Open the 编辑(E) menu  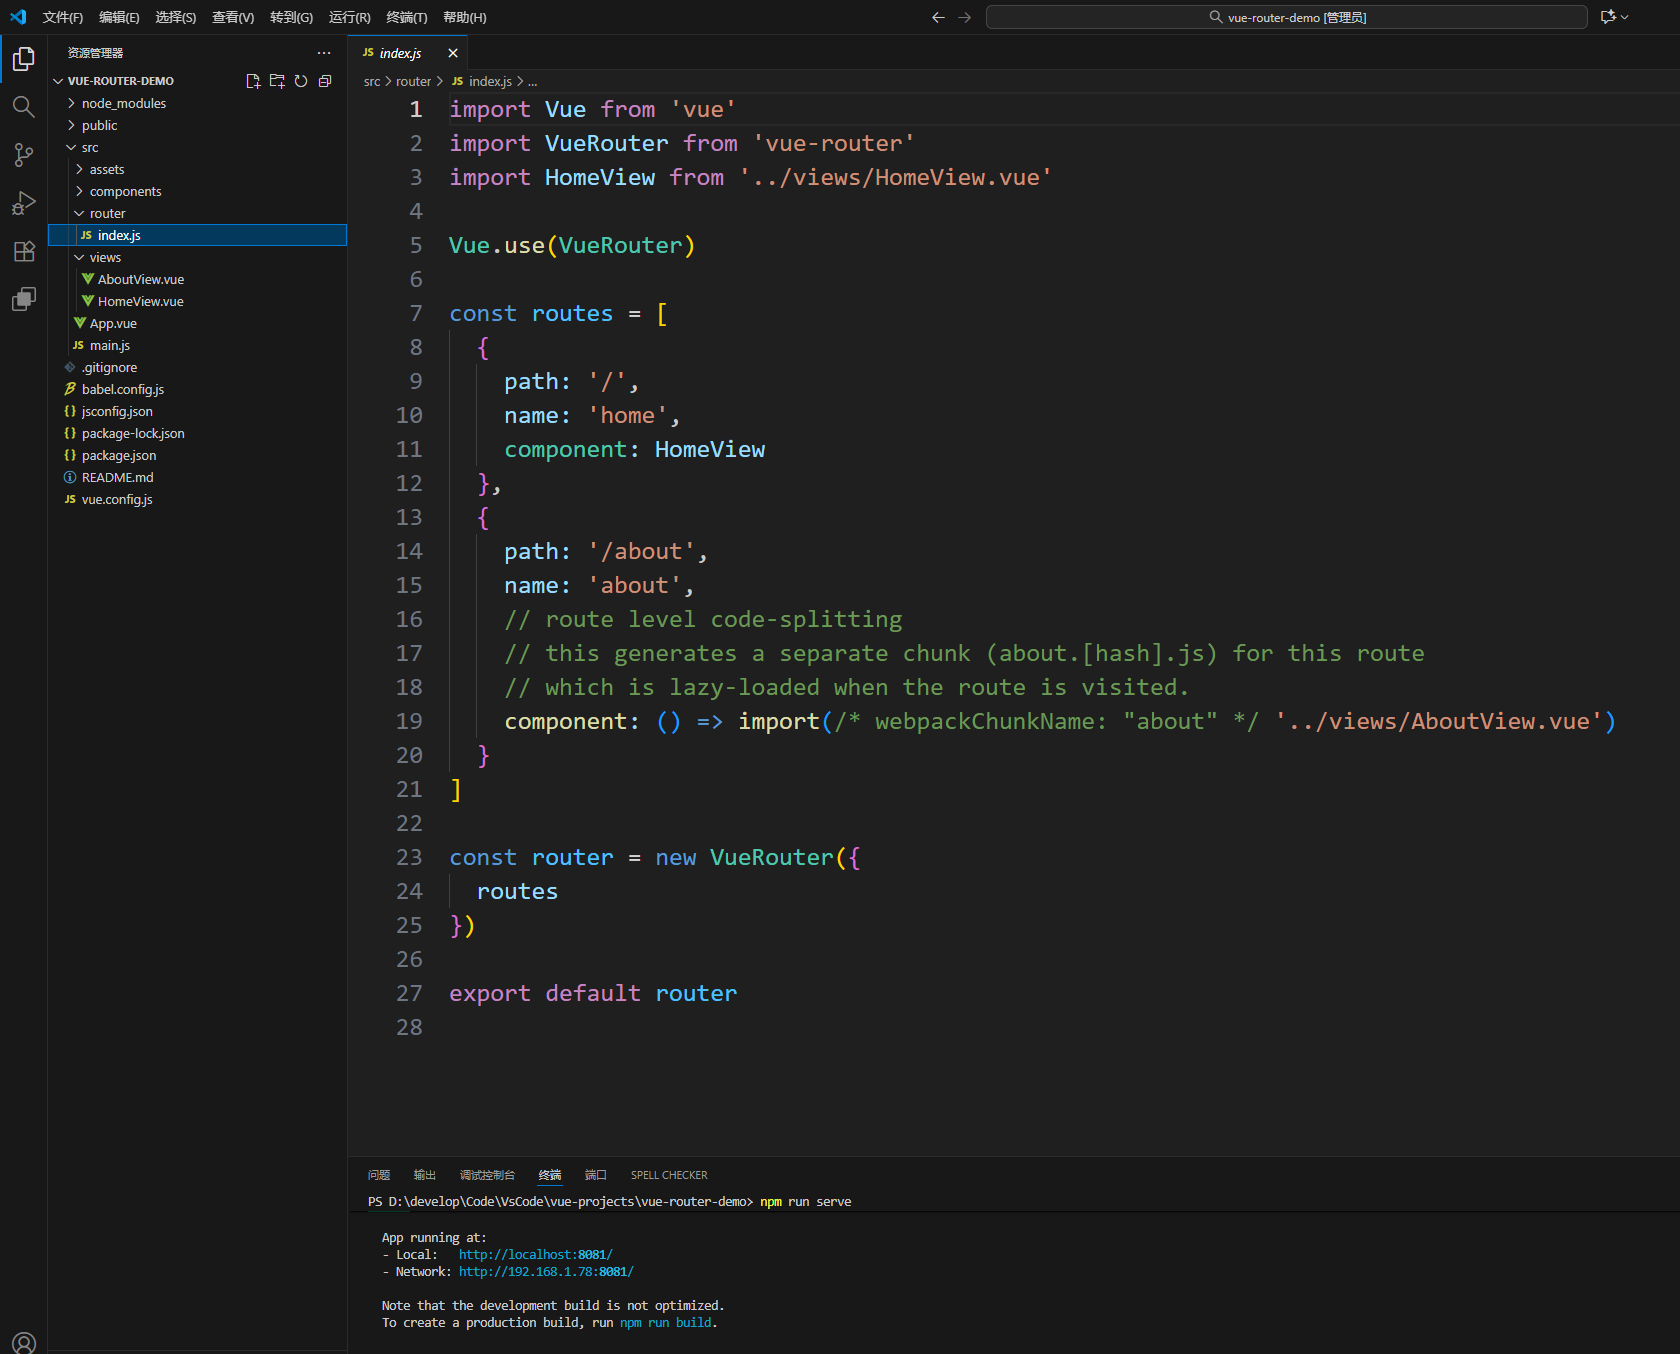tap(119, 17)
